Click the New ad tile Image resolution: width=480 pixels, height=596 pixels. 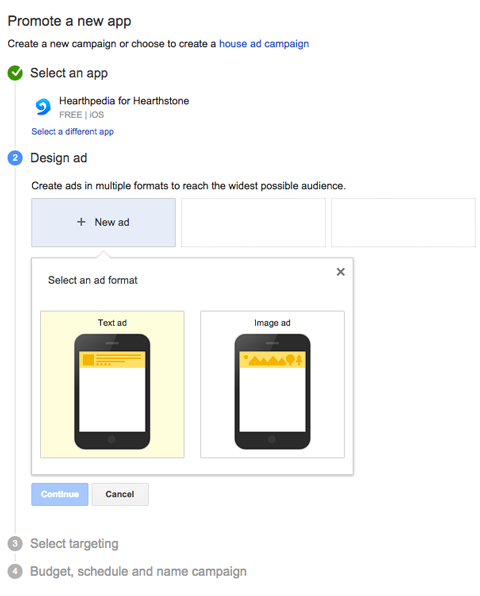pos(103,222)
